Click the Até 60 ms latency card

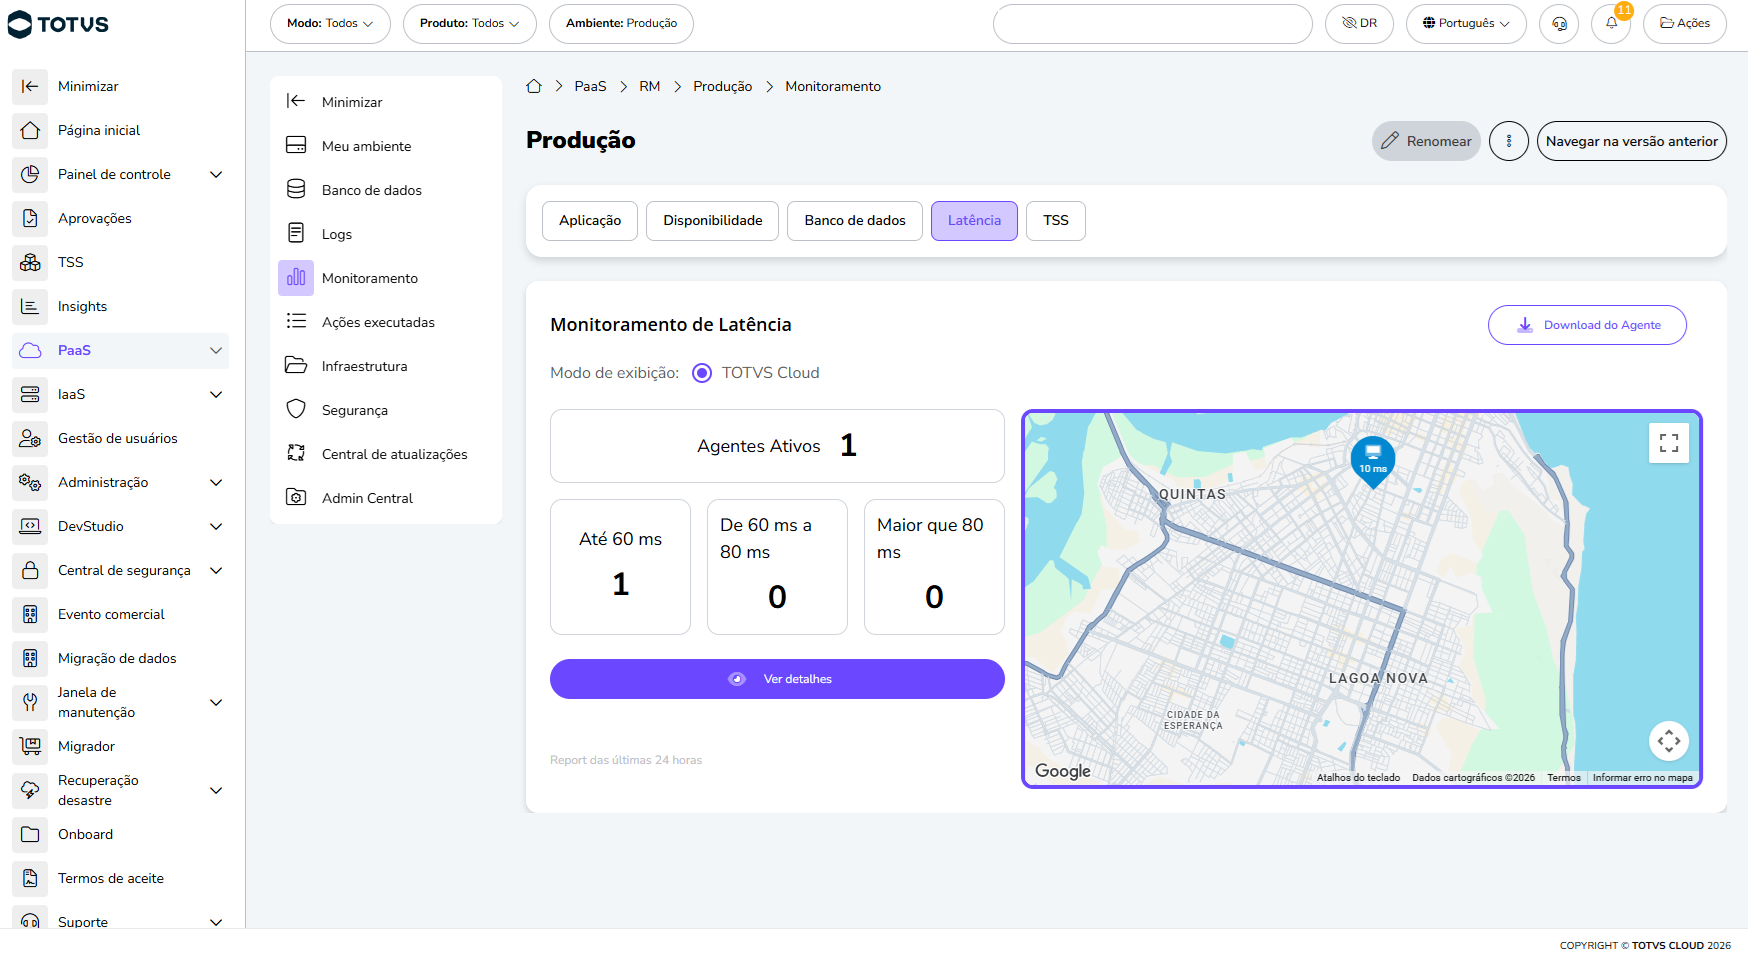point(620,567)
